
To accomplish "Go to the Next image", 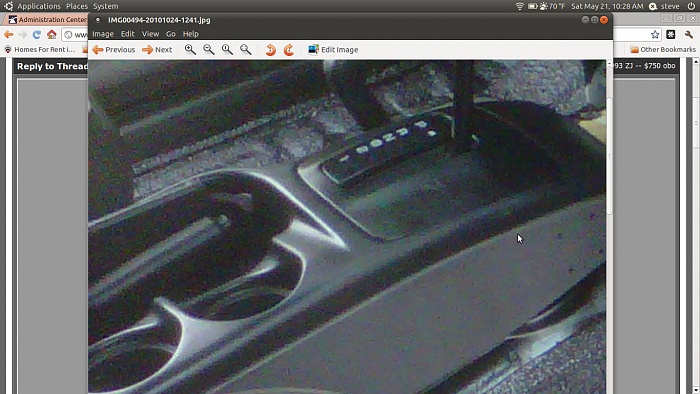I will (157, 50).
